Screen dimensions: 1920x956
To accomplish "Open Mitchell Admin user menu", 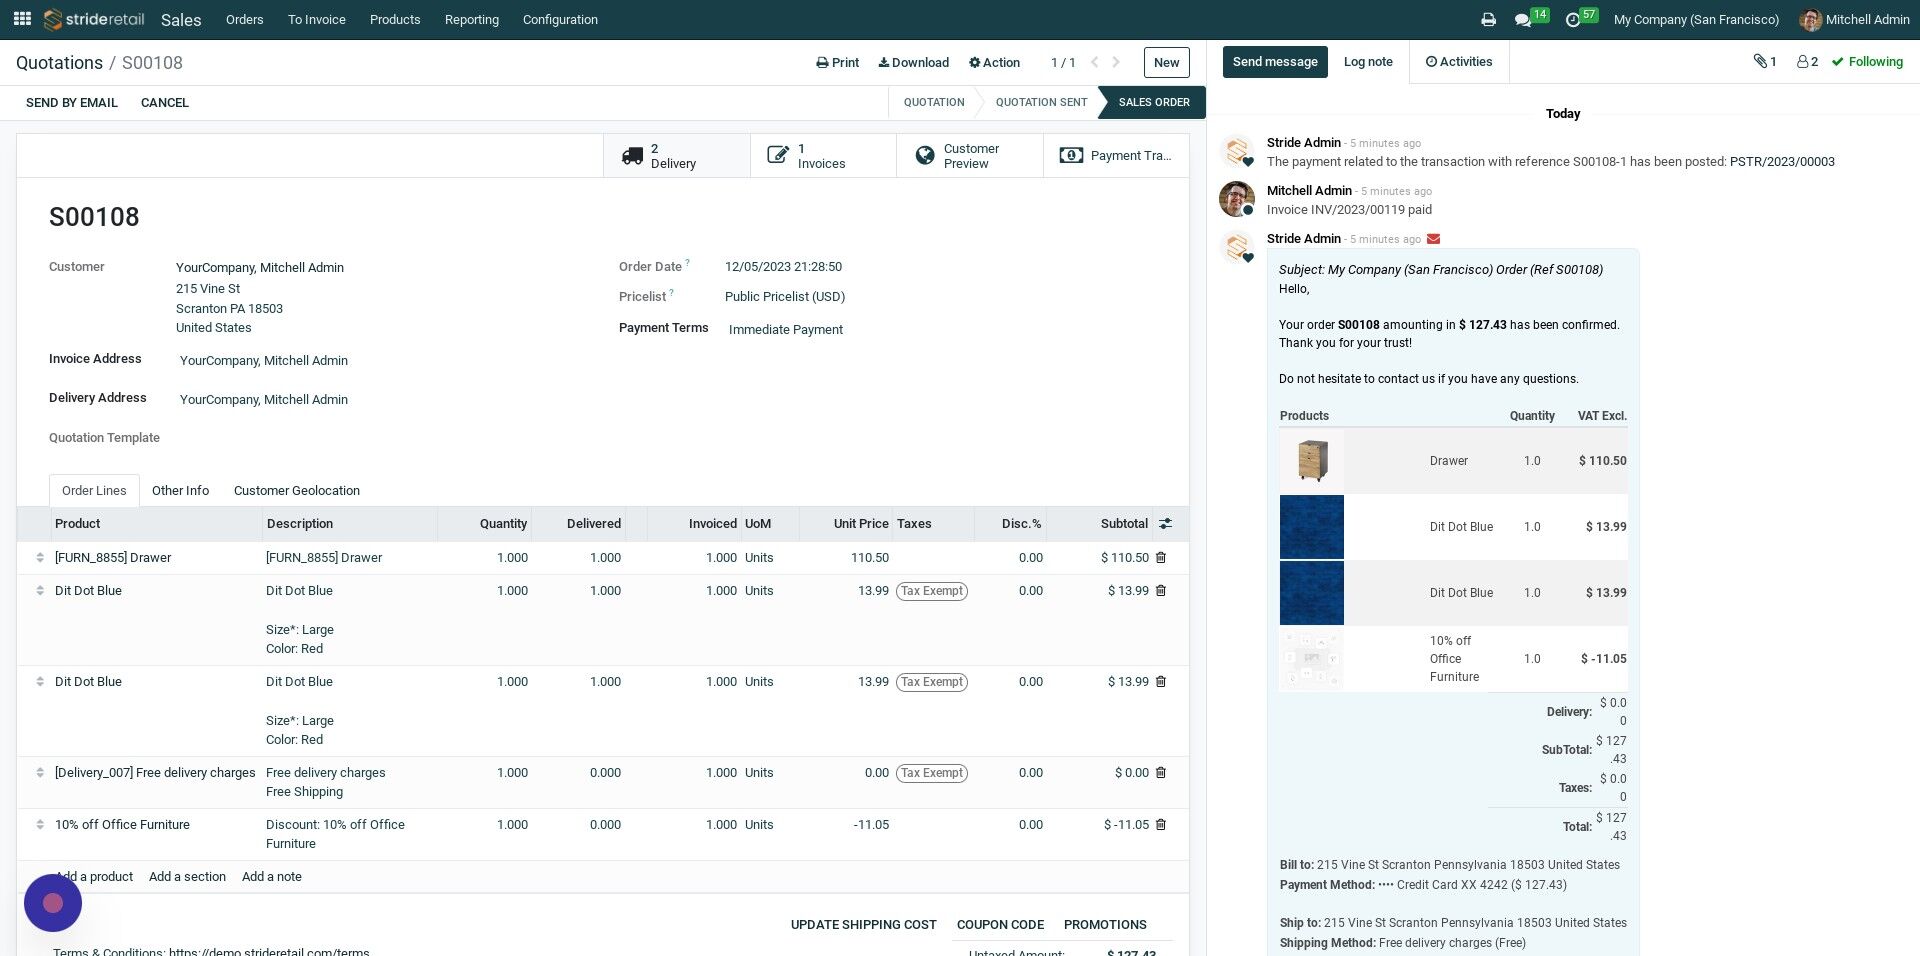I will pos(1854,20).
